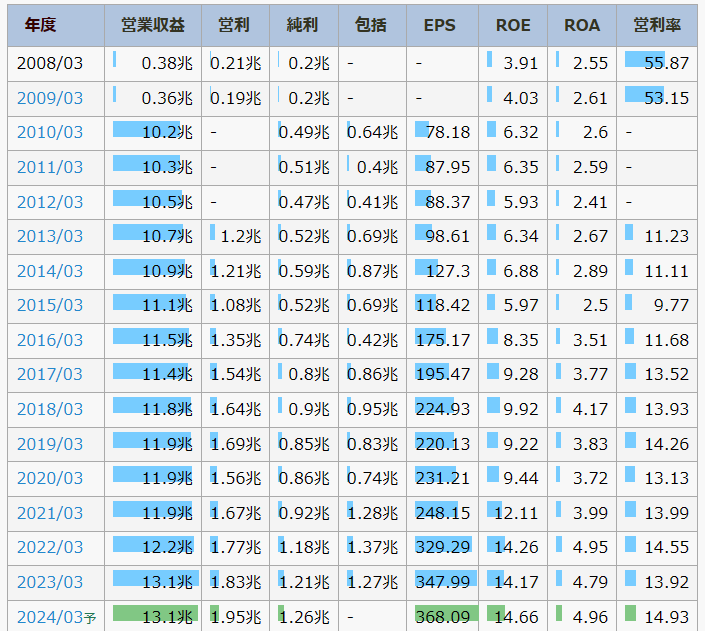Select the 包括 column header
This screenshot has width=705, height=631.
[372, 25]
